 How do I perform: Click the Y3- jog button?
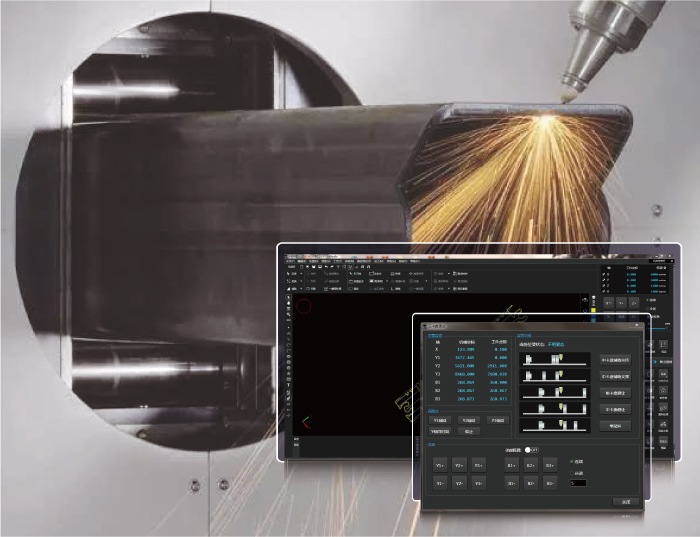(479, 483)
